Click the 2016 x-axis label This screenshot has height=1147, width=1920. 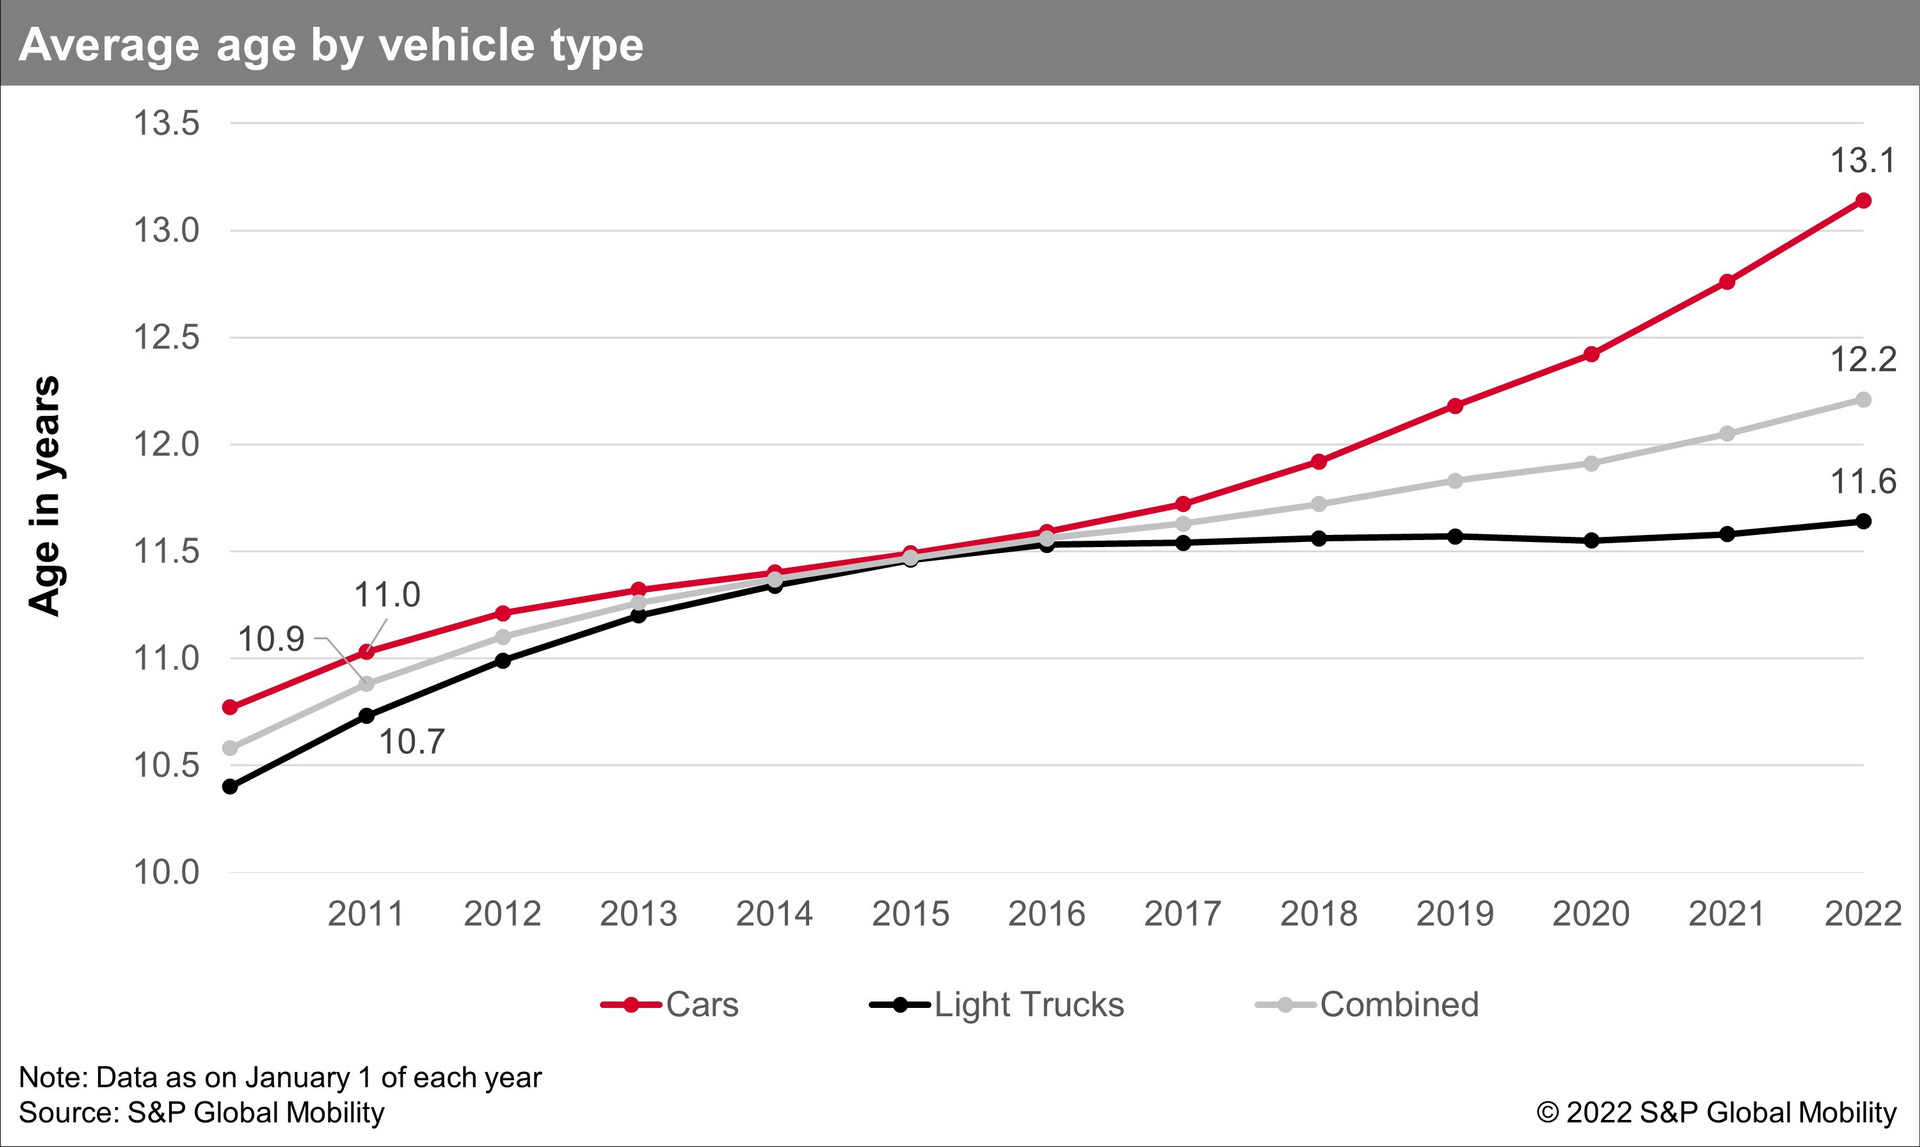[x=1046, y=913]
